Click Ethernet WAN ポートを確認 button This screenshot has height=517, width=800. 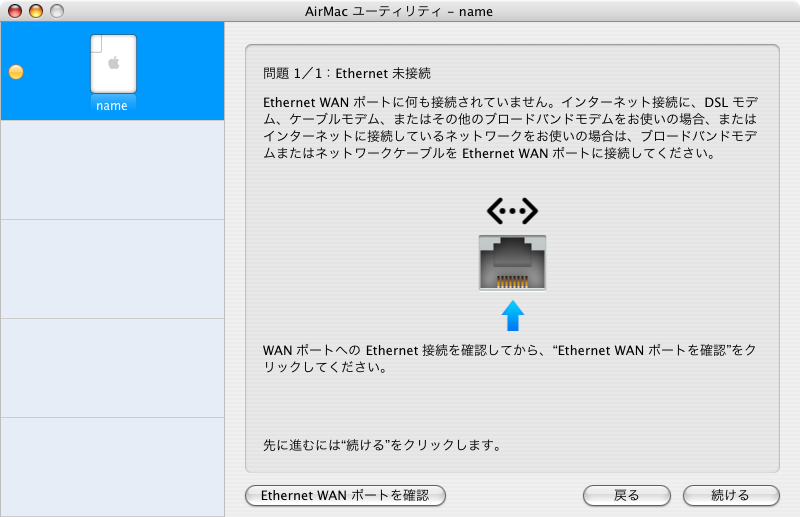345,495
